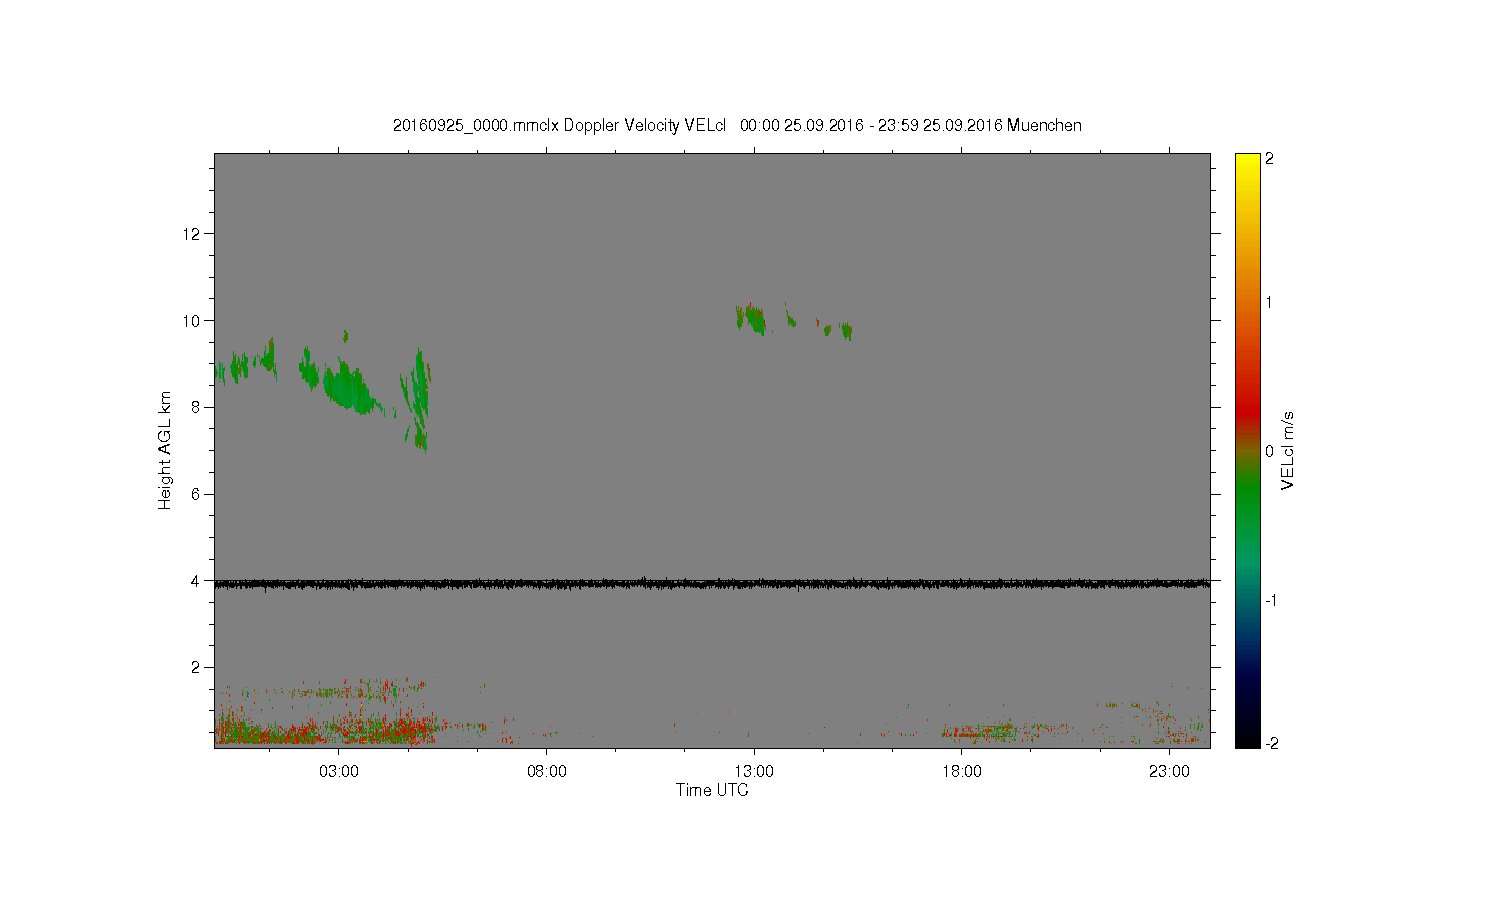Image resolution: width=1500 pixels, height=900 pixels.
Task: Click the 08:00 time axis label
Action: click(546, 772)
